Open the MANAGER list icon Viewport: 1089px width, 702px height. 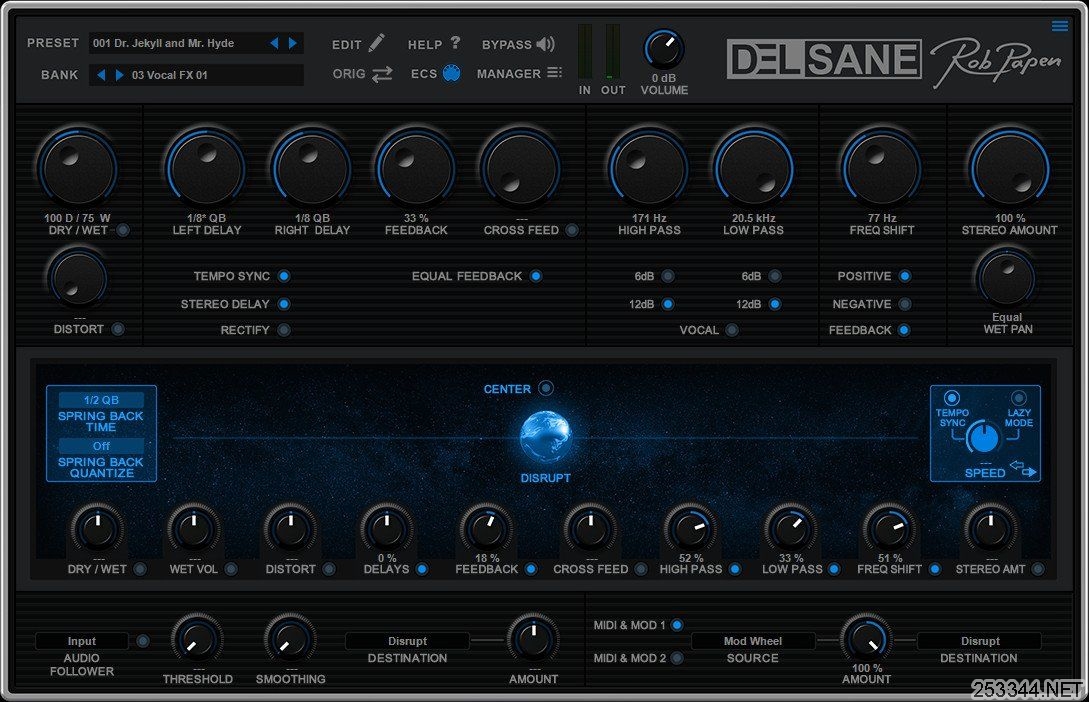pyautogui.click(x=554, y=72)
